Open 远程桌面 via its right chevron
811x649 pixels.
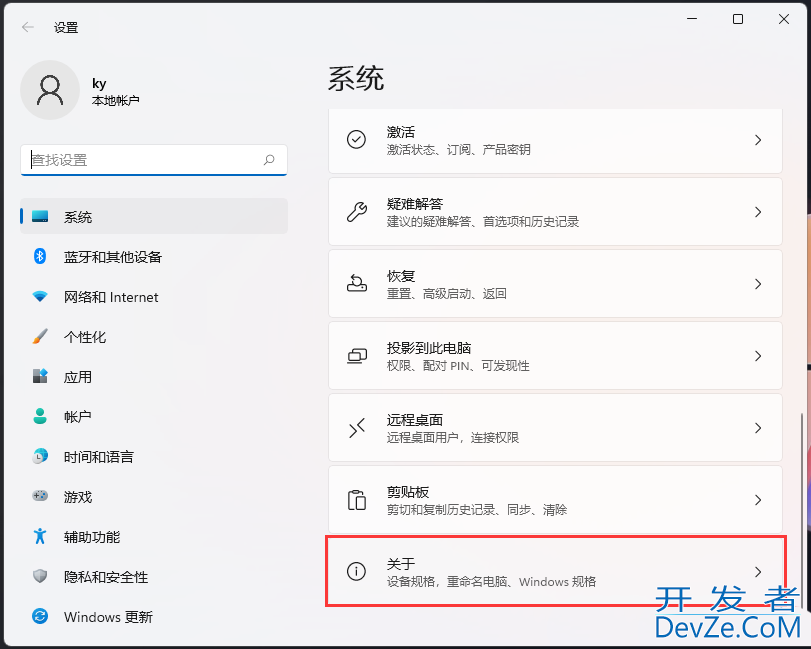click(758, 428)
